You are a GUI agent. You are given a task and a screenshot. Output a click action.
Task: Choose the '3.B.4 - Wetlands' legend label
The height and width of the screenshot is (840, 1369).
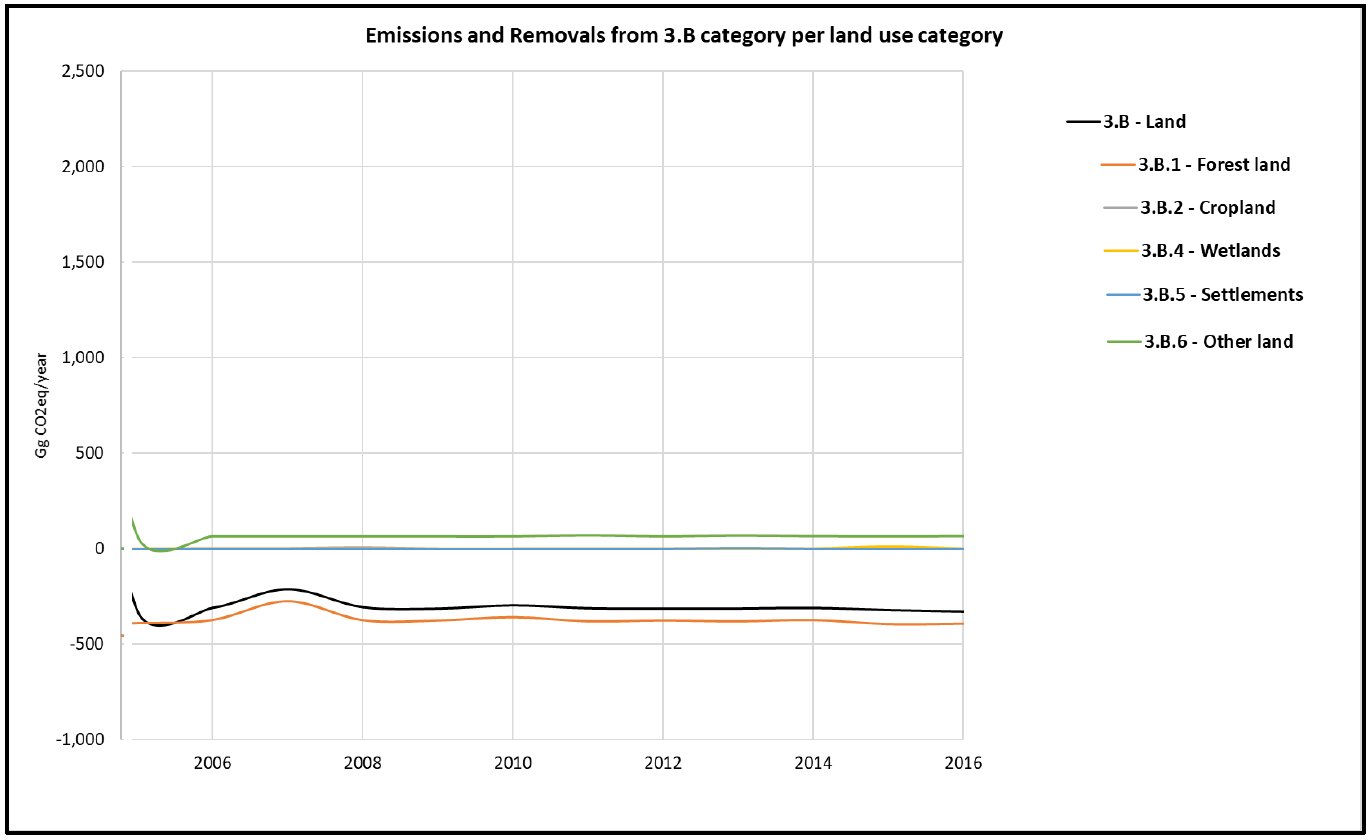1210,251
